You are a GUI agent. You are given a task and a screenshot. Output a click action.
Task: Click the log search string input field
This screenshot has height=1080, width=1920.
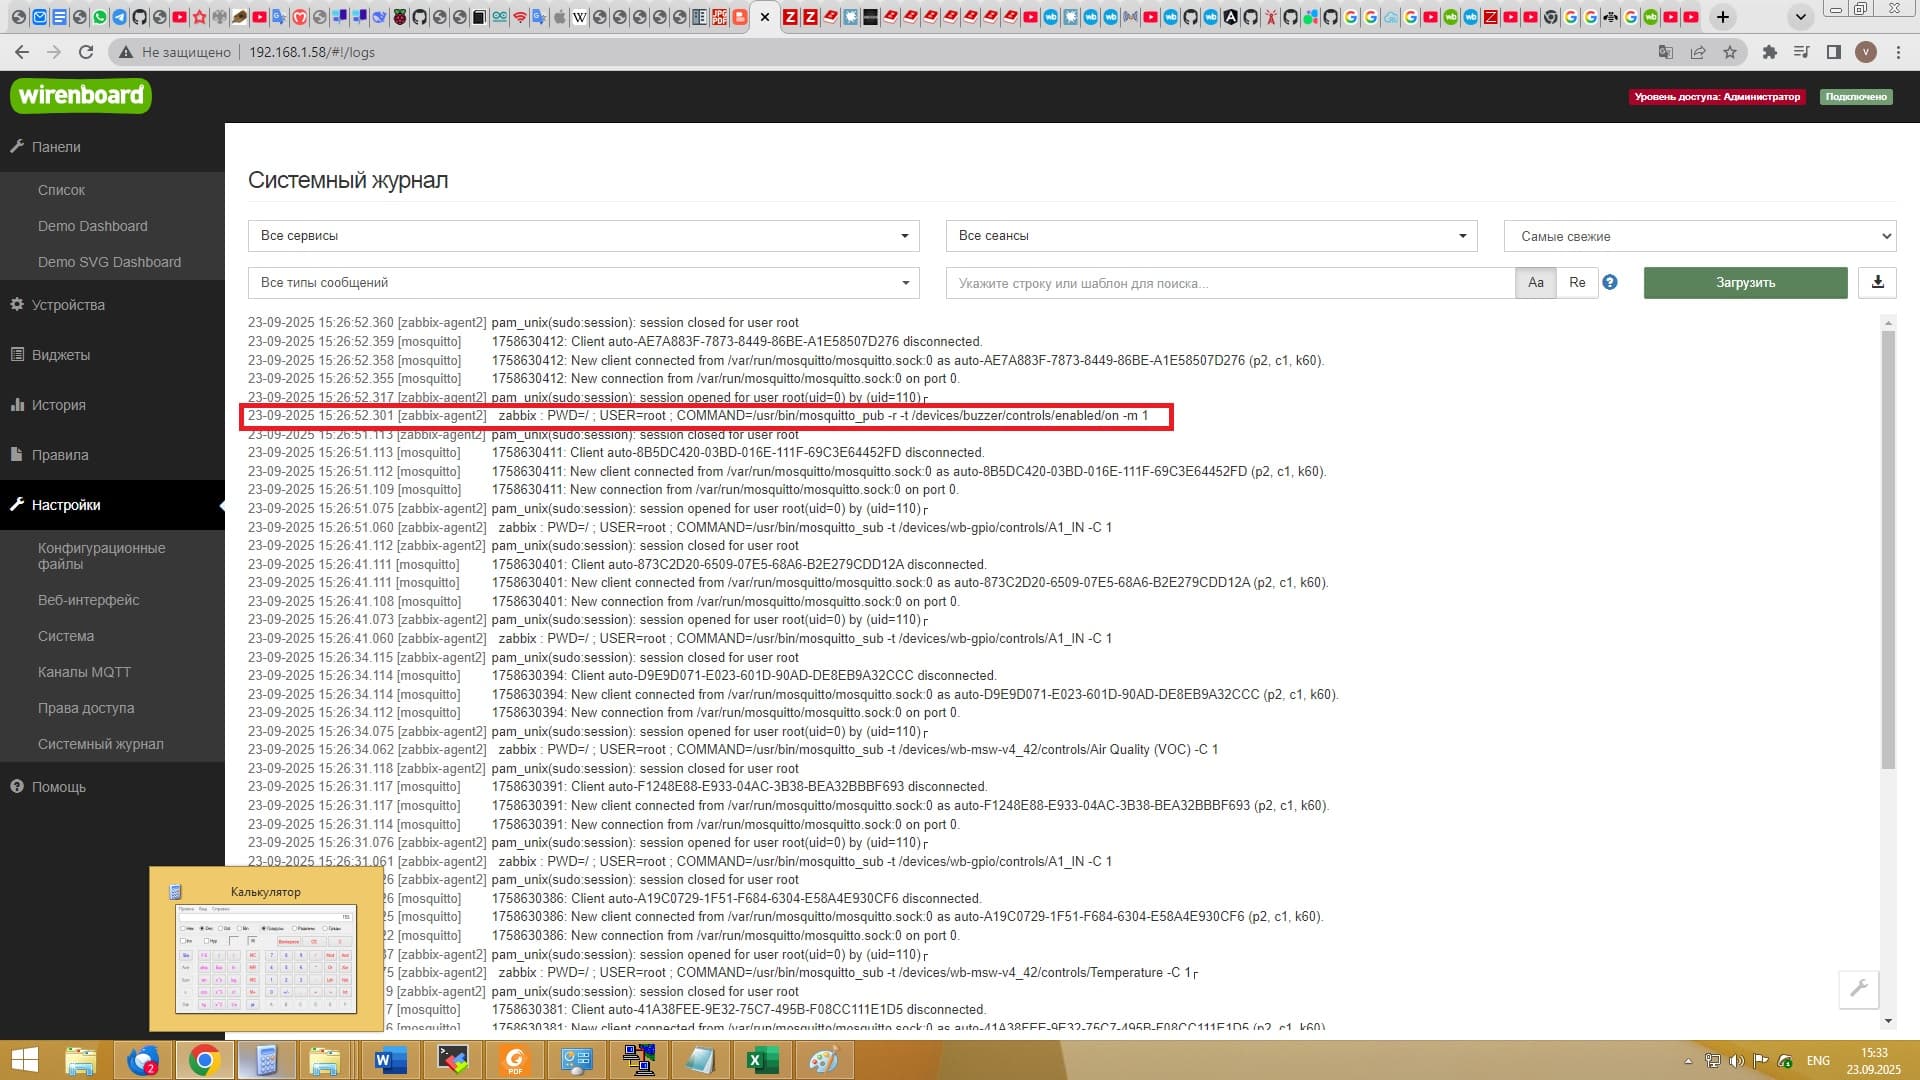1230,283
